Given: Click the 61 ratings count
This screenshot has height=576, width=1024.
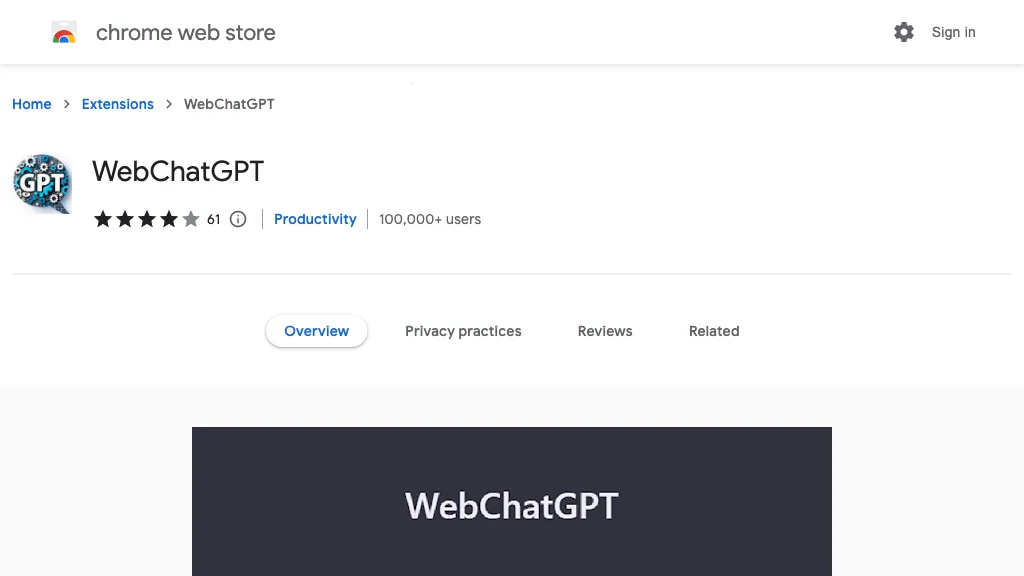Looking at the screenshot, I should pyautogui.click(x=213, y=219).
